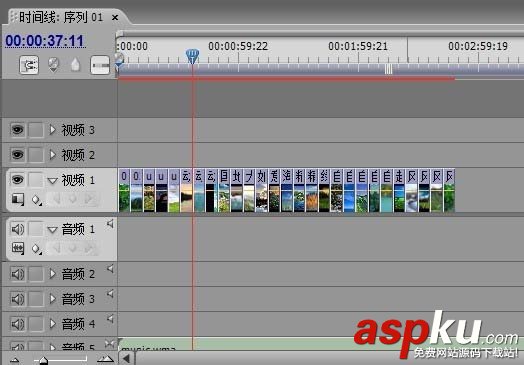This screenshot has width=524, height=365.
Task: Toggle lock box for 音频 3 track
Action: (x=35, y=299)
